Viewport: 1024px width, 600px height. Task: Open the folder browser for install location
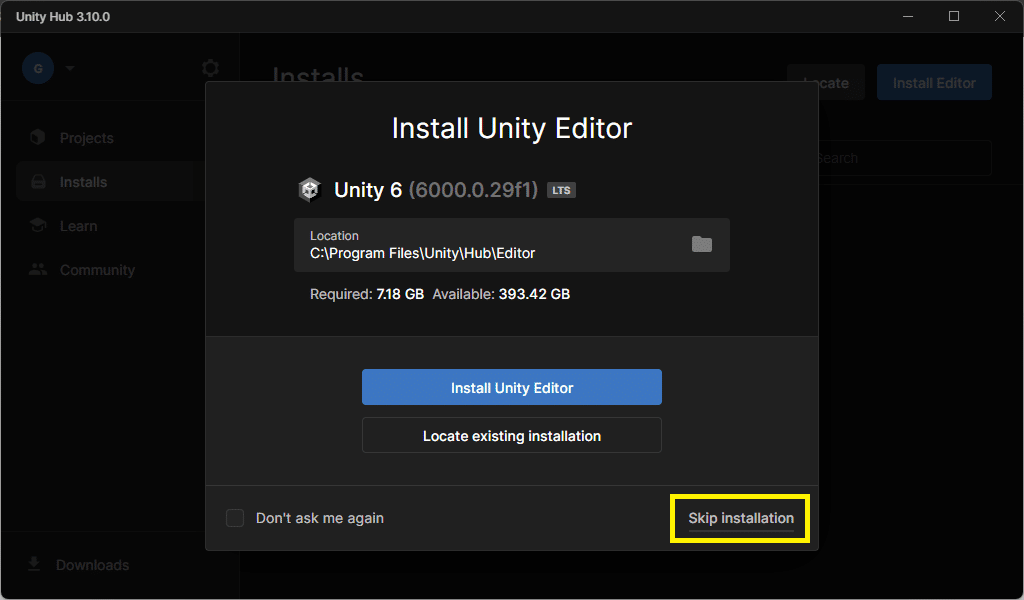[703, 244]
